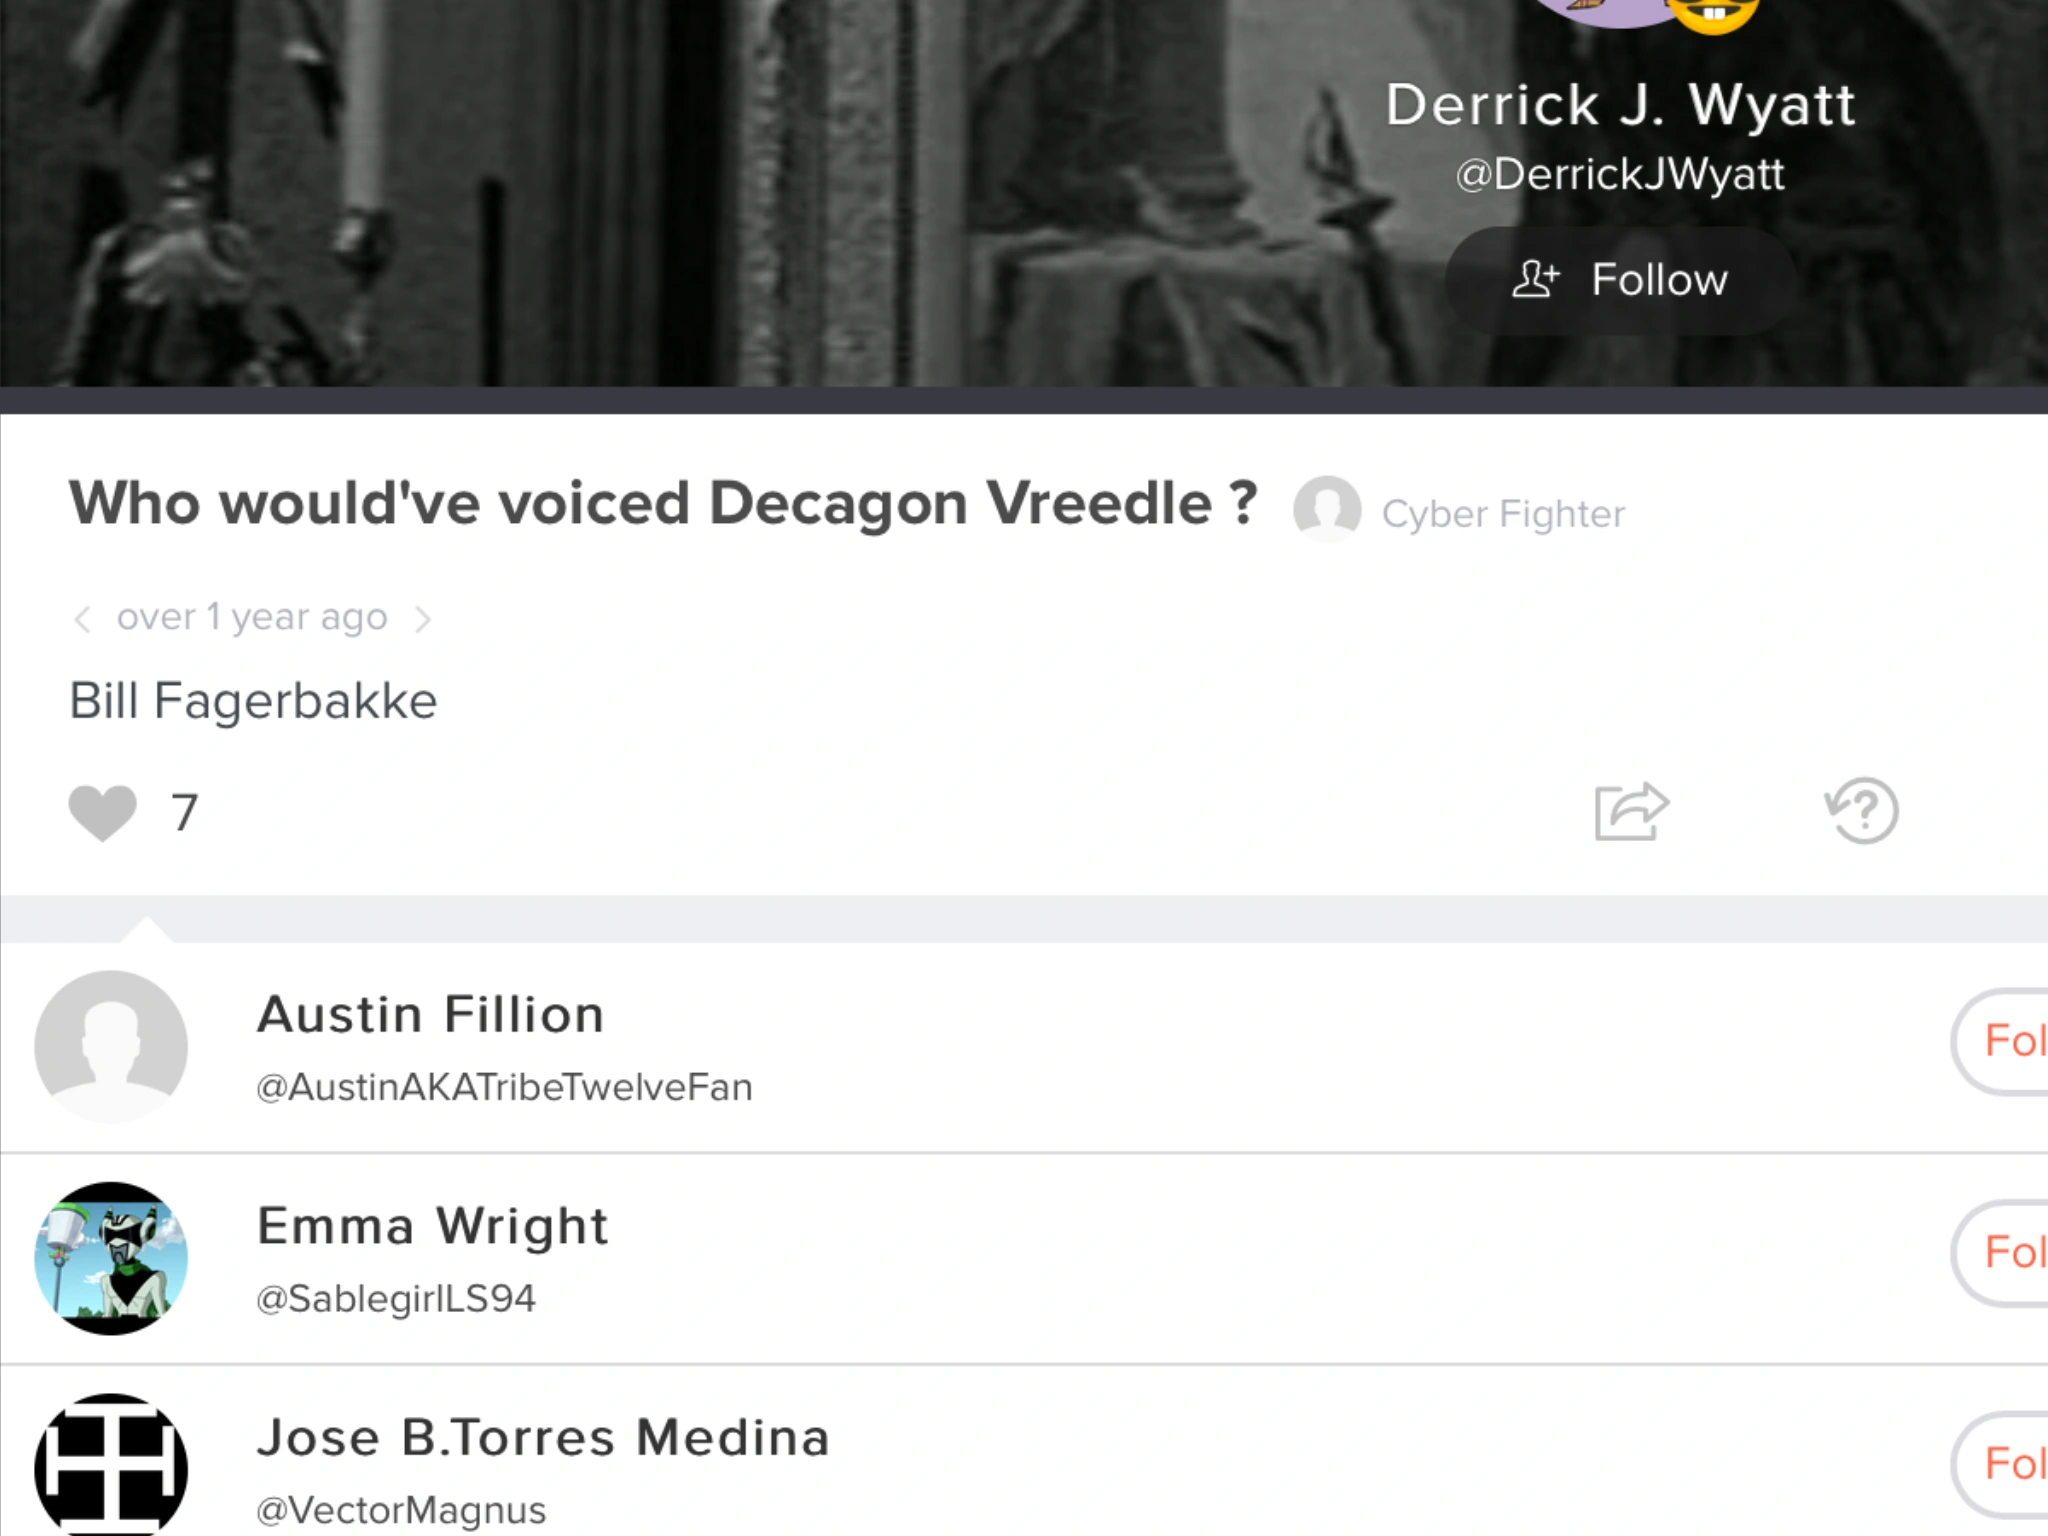
Task: Click the question mark ask icon
Action: click(x=1862, y=810)
